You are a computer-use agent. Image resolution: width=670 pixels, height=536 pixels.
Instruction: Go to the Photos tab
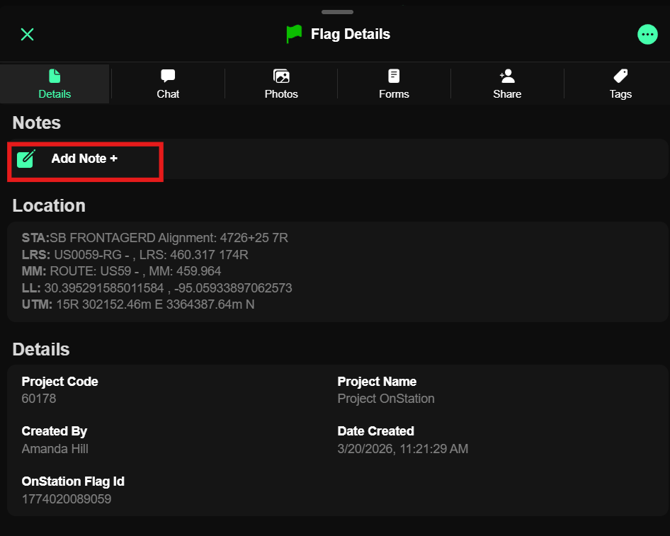(281, 84)
